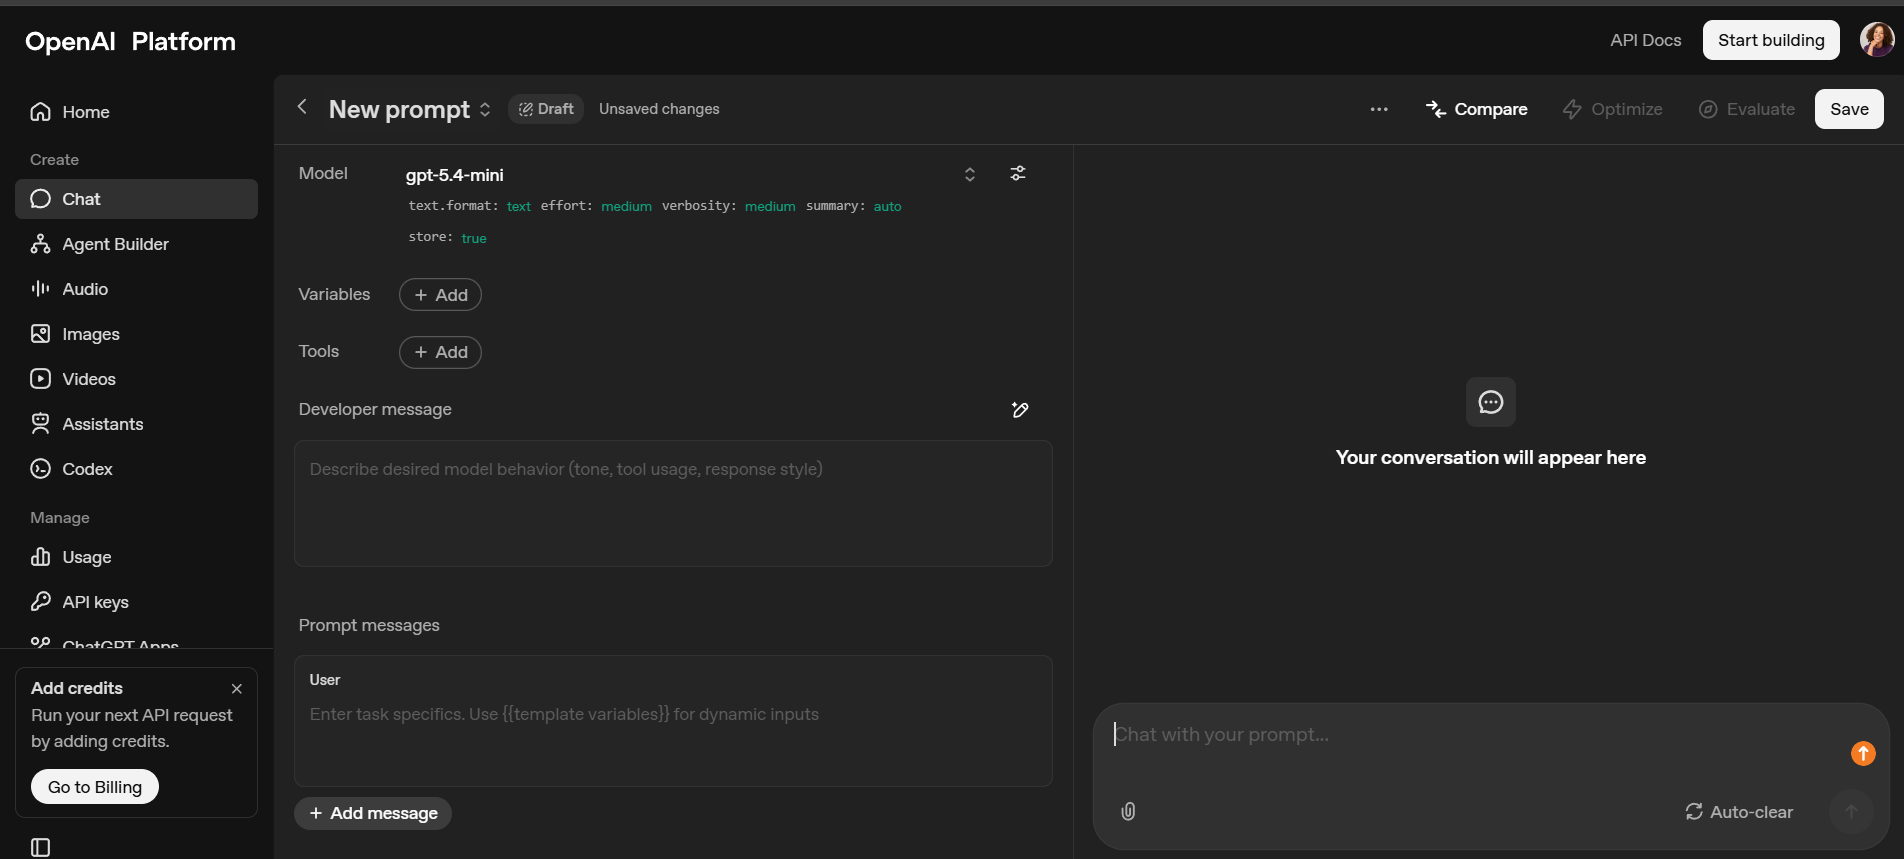1904x859 pixels.
Task: Select Chat in the Create section
Action: pos(136,199)
